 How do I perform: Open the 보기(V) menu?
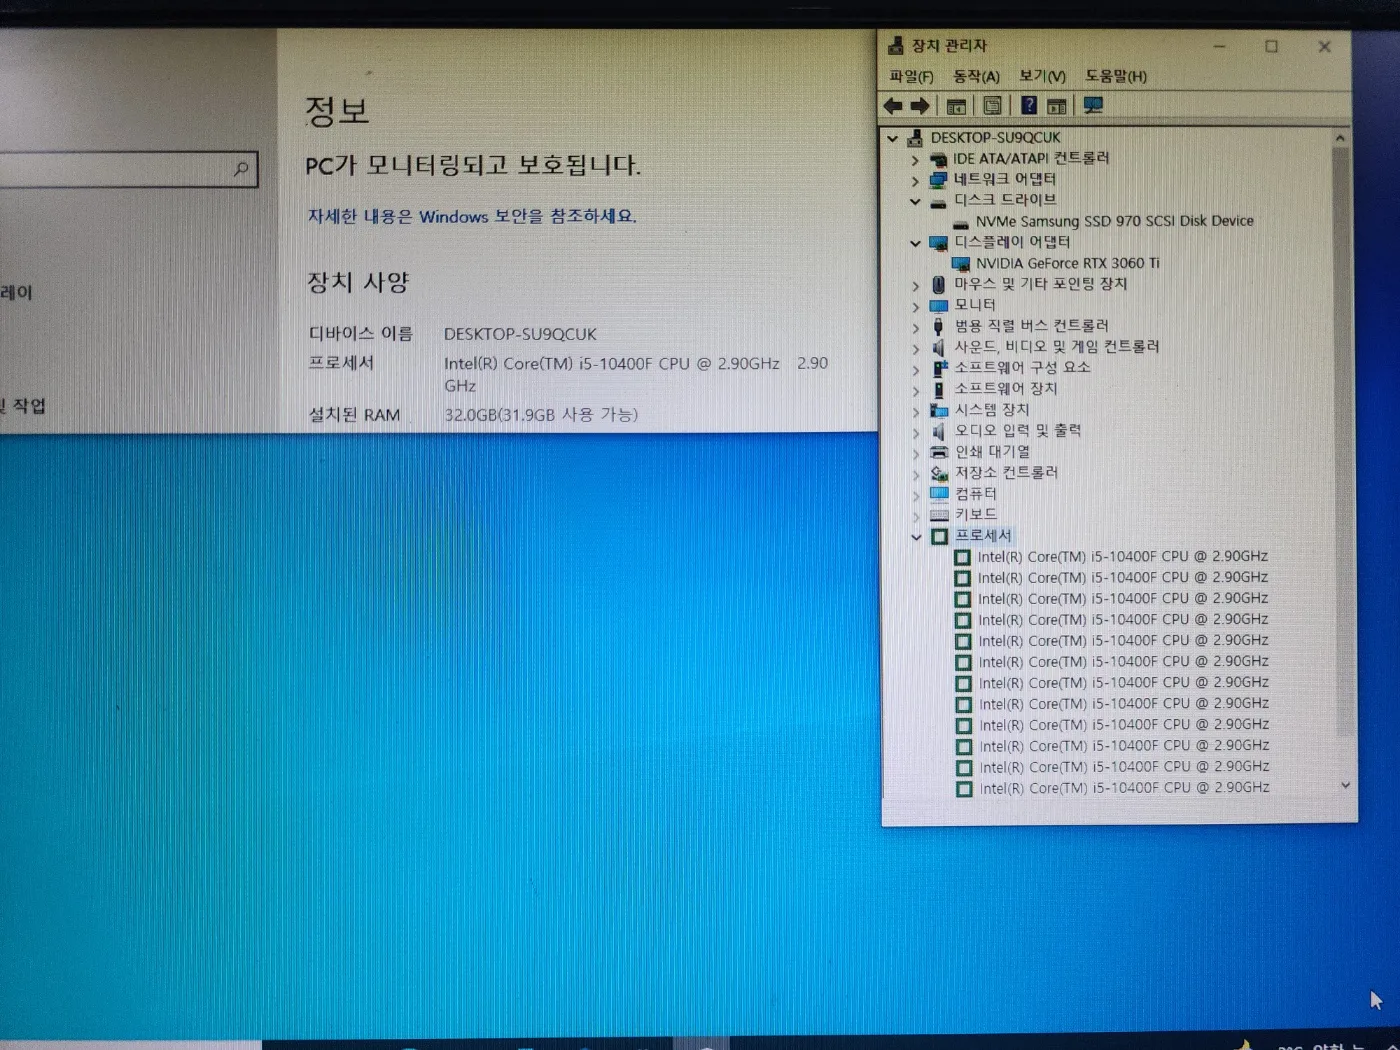[x=1042, y=77]
